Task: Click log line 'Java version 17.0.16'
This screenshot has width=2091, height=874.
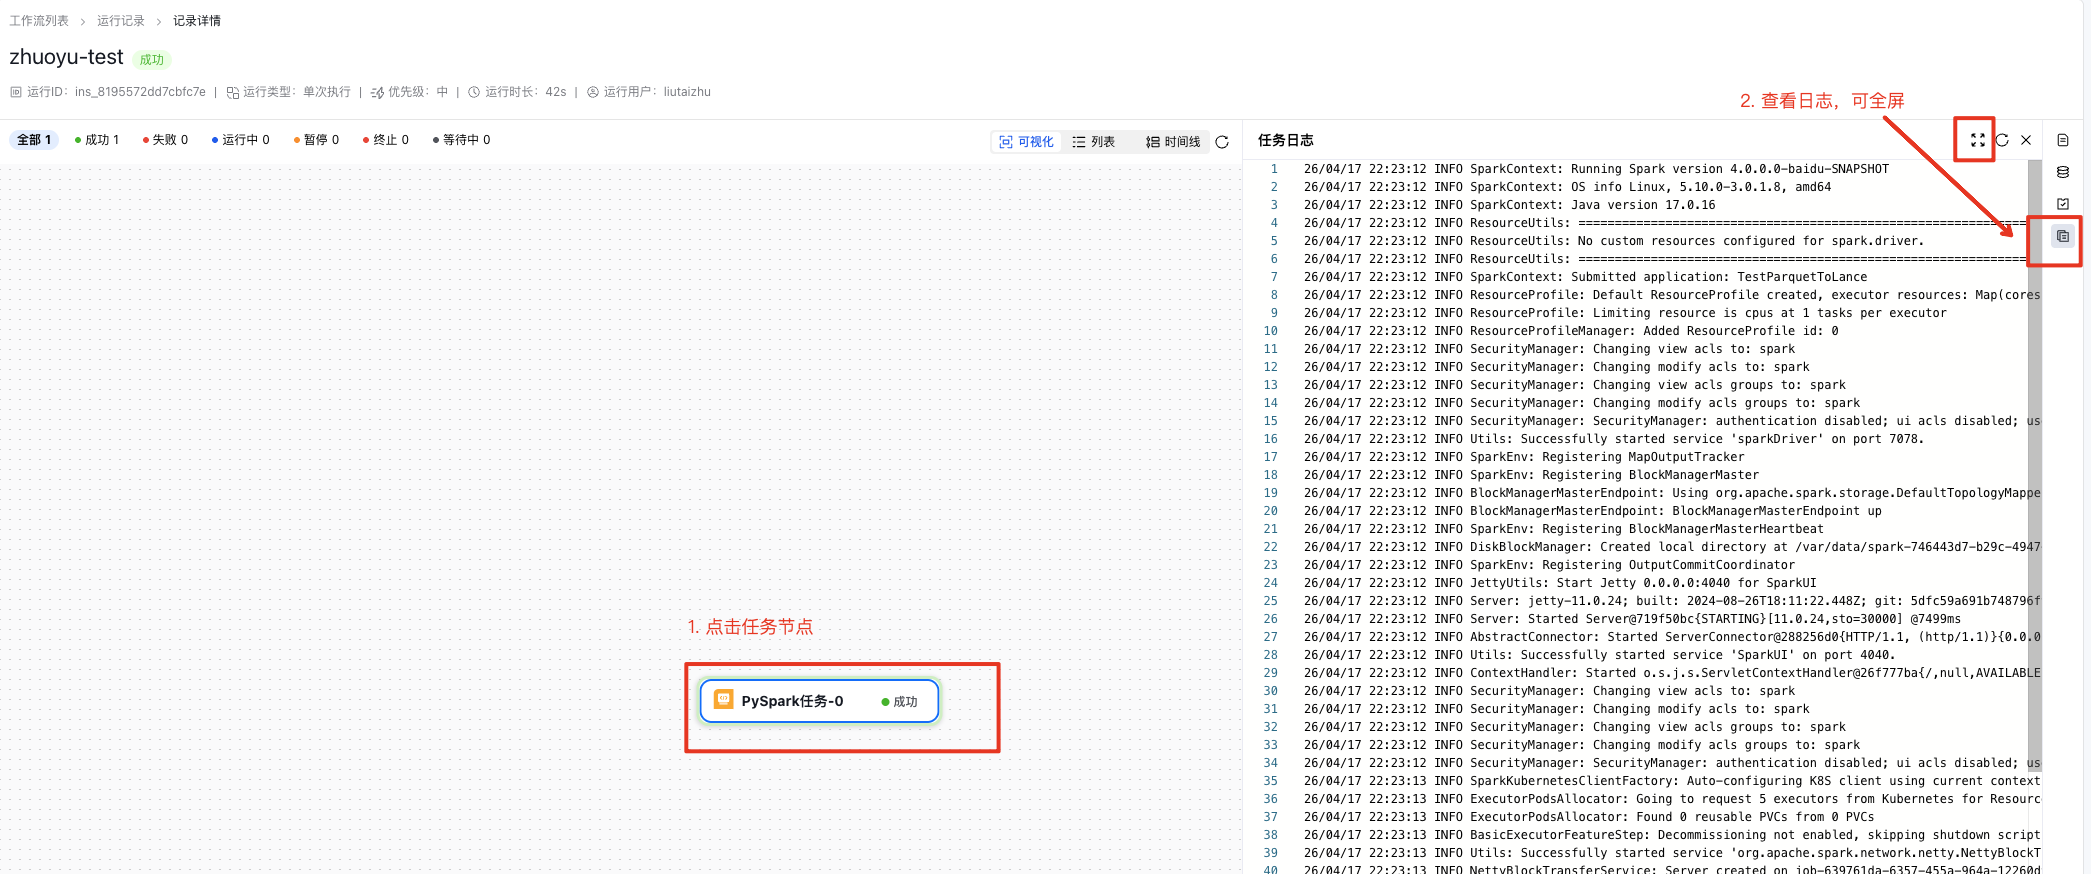Action: point(1509,205)
